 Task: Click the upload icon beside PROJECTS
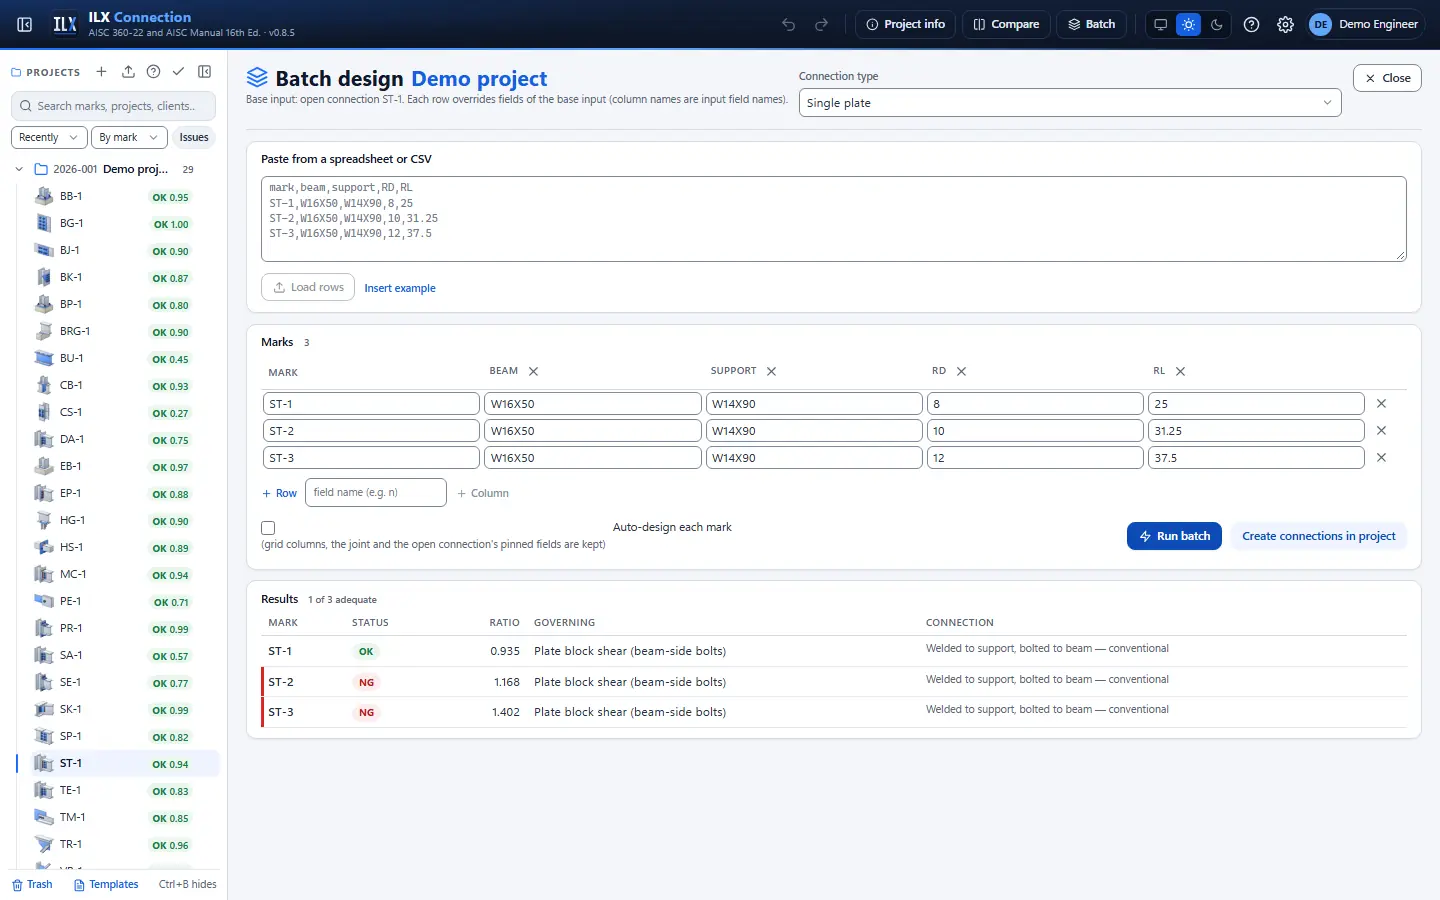(x=128, y=72)
